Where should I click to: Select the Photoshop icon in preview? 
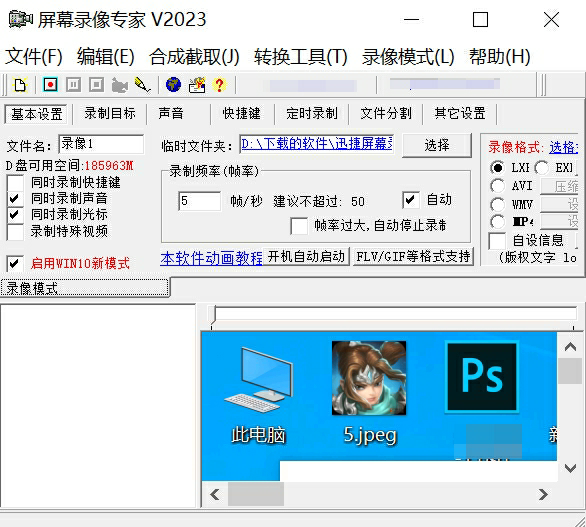[482, 377]
